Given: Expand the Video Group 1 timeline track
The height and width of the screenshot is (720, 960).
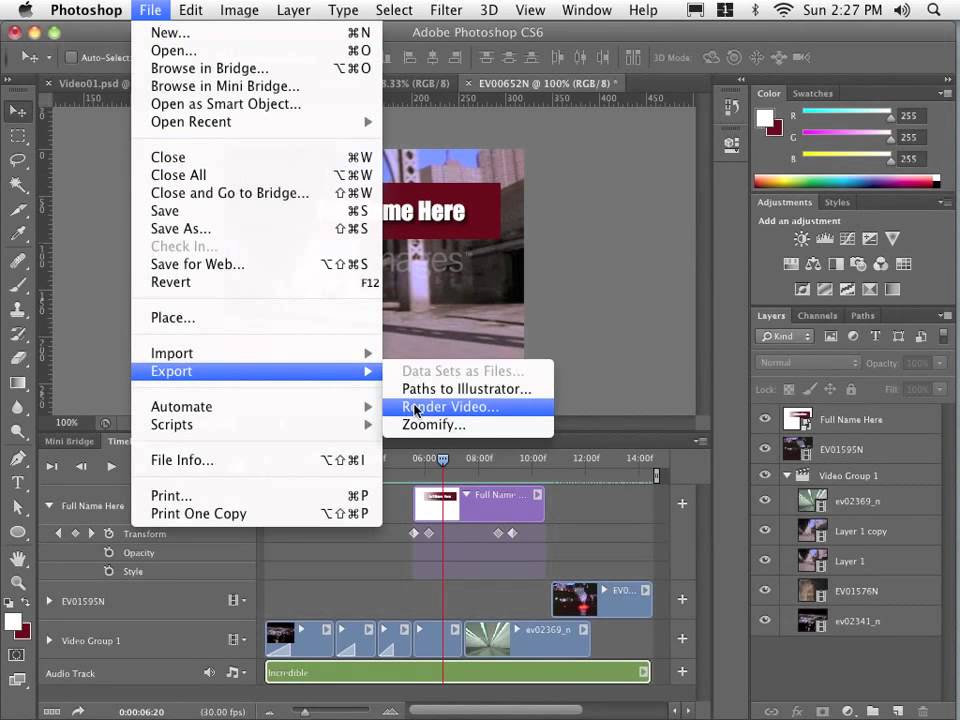Looking at the screenshot, I should pos(50,640).
